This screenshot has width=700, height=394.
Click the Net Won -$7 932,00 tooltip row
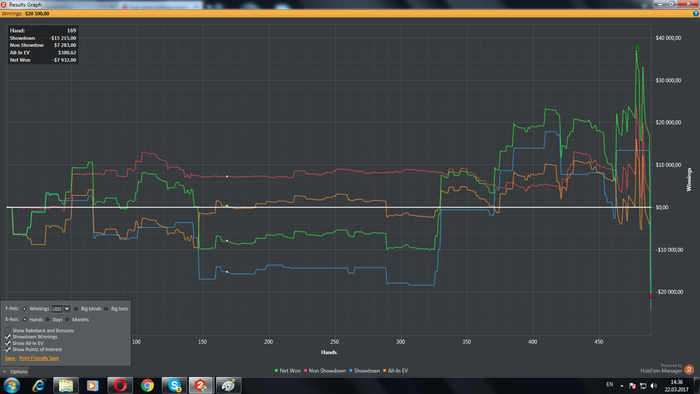[43, 60]
